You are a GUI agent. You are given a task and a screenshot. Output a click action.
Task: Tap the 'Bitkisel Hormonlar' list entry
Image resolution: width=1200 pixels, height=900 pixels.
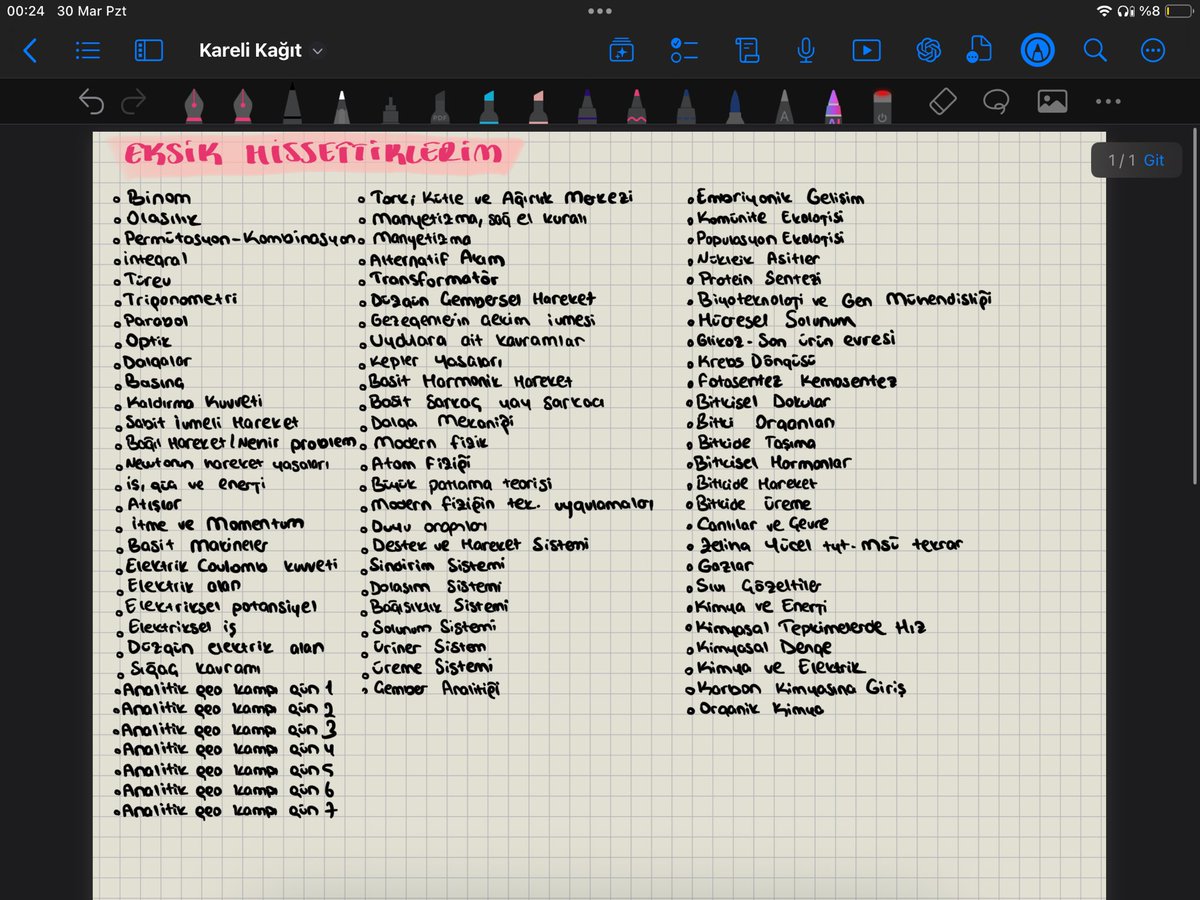pyautogui.click(x=773, y=463)
